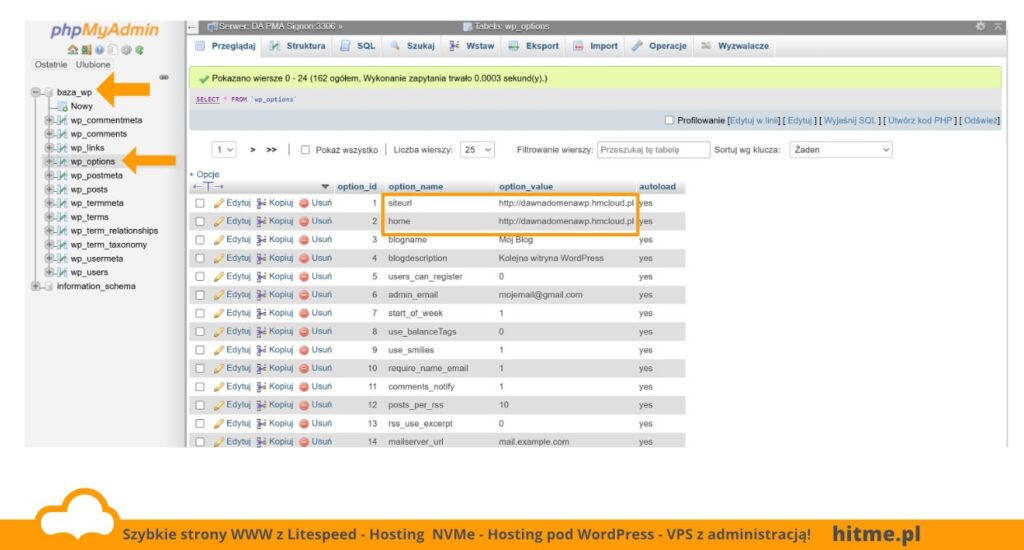Select wp_term_taxonomy in the tree

pyautogui.click(x=108, y=245)
